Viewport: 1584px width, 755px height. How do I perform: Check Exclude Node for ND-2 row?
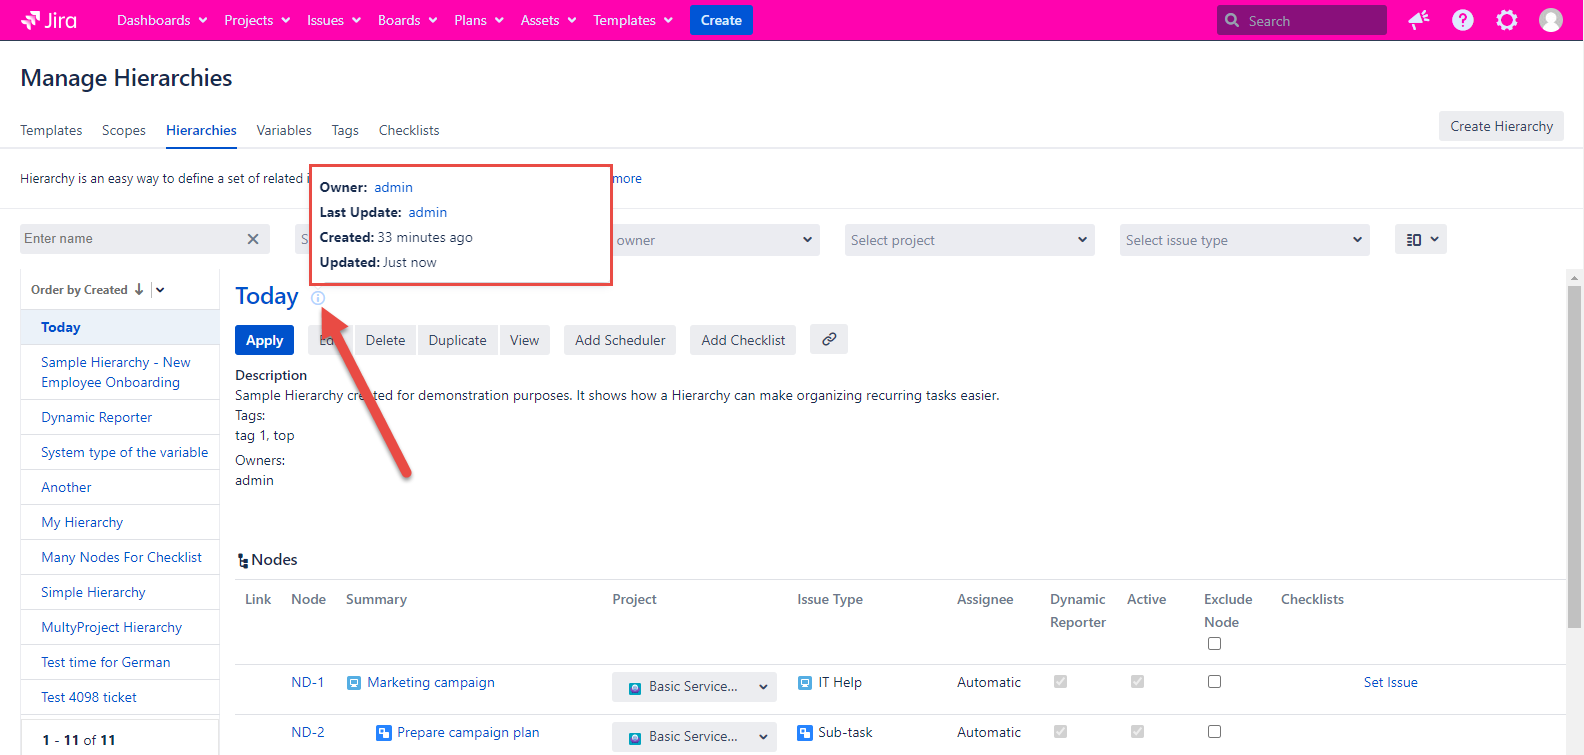pyautogui.click(x=1214, y=732)
